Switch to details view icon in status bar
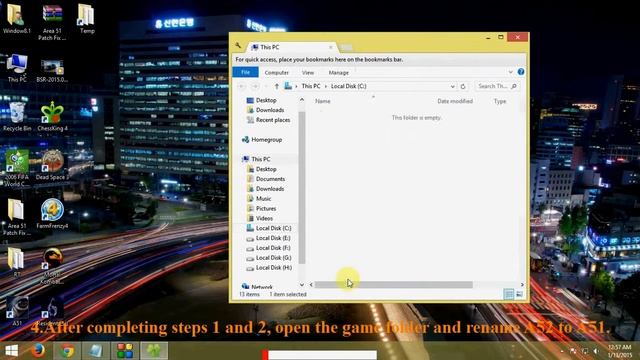 [509, 294]
